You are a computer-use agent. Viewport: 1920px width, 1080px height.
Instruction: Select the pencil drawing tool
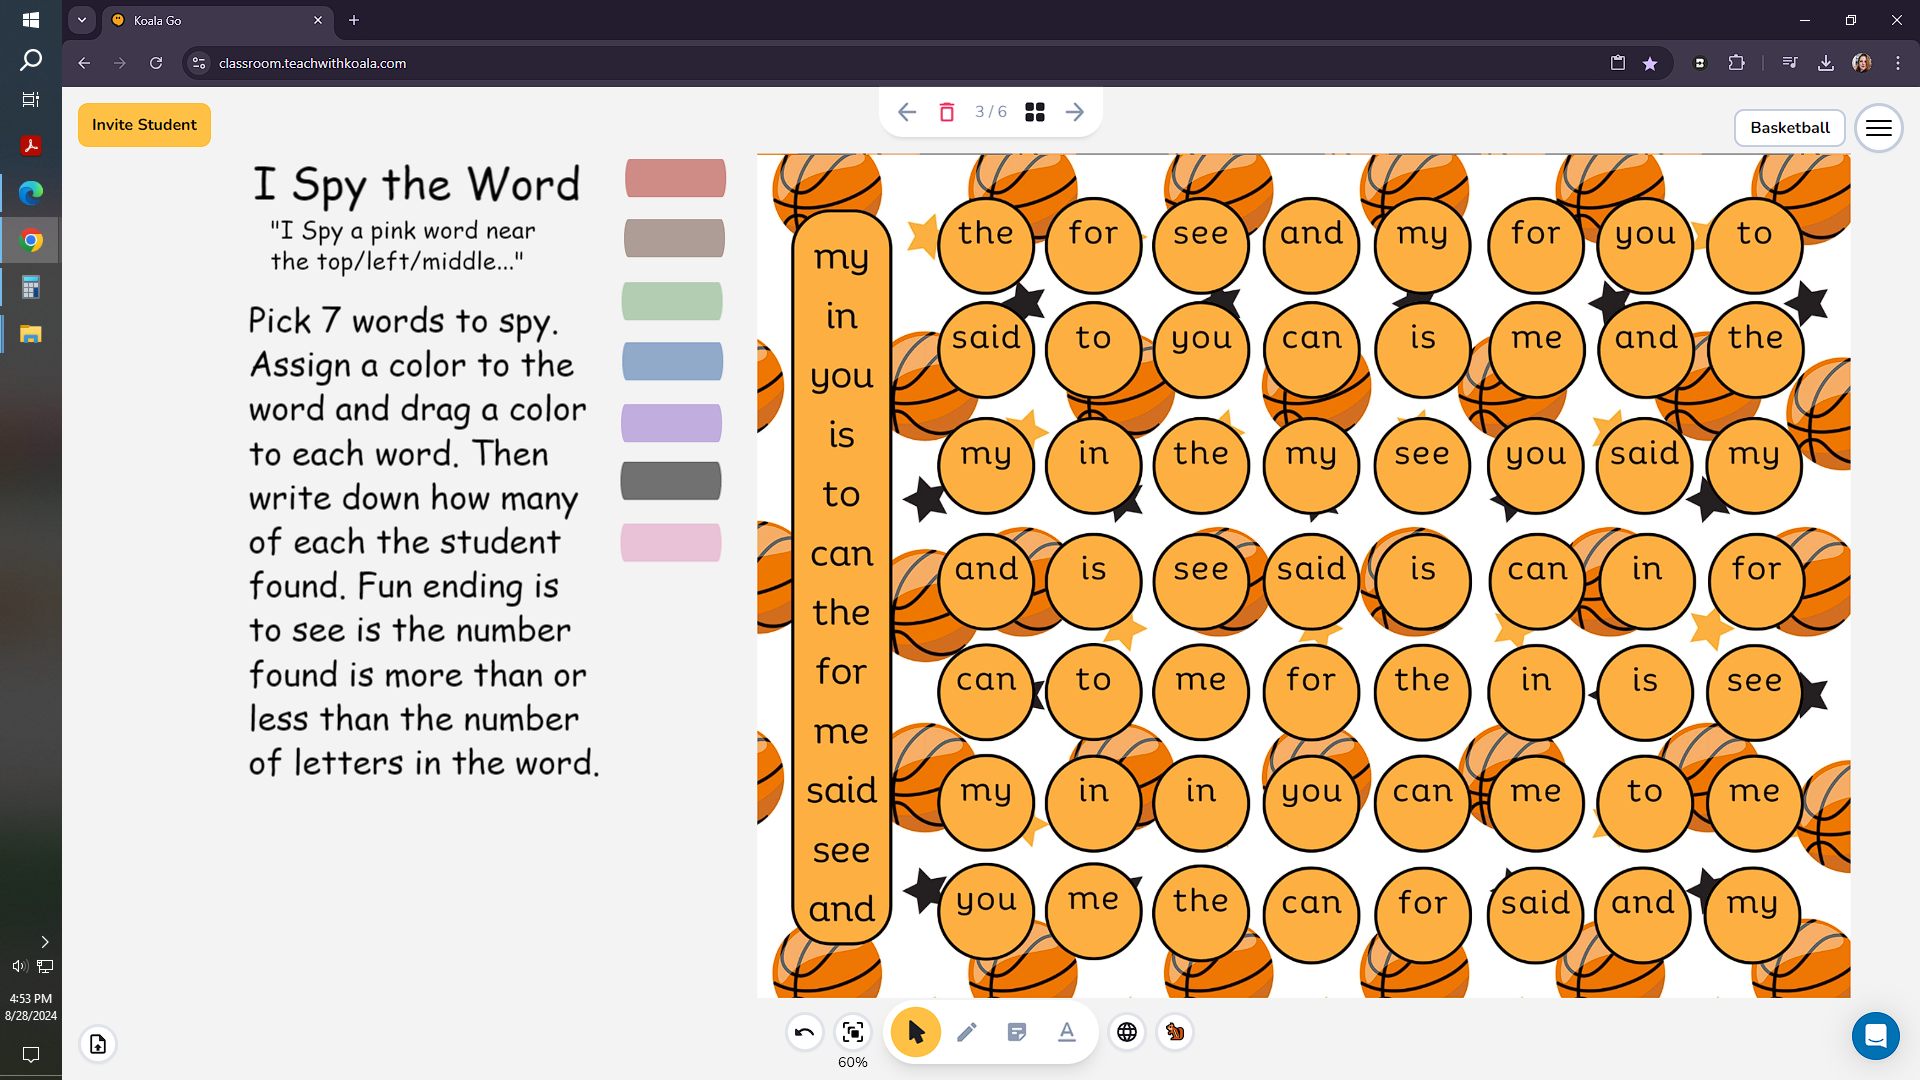coord(967,1032)
